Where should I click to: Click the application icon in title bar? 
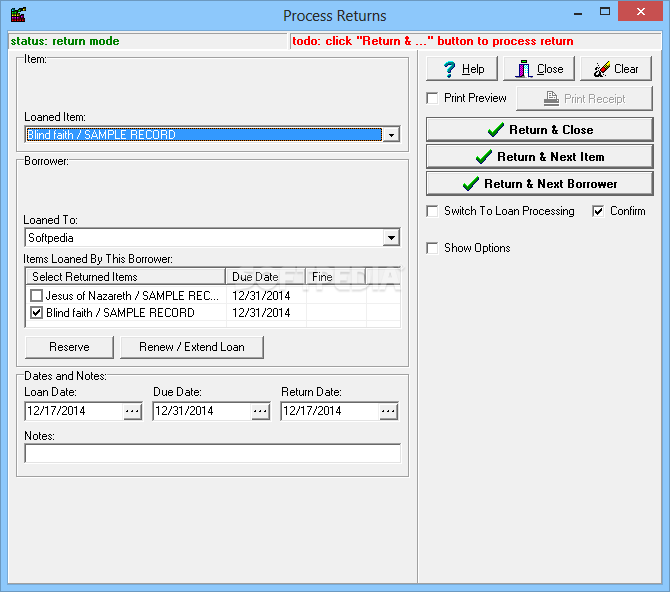click(18, 15)
